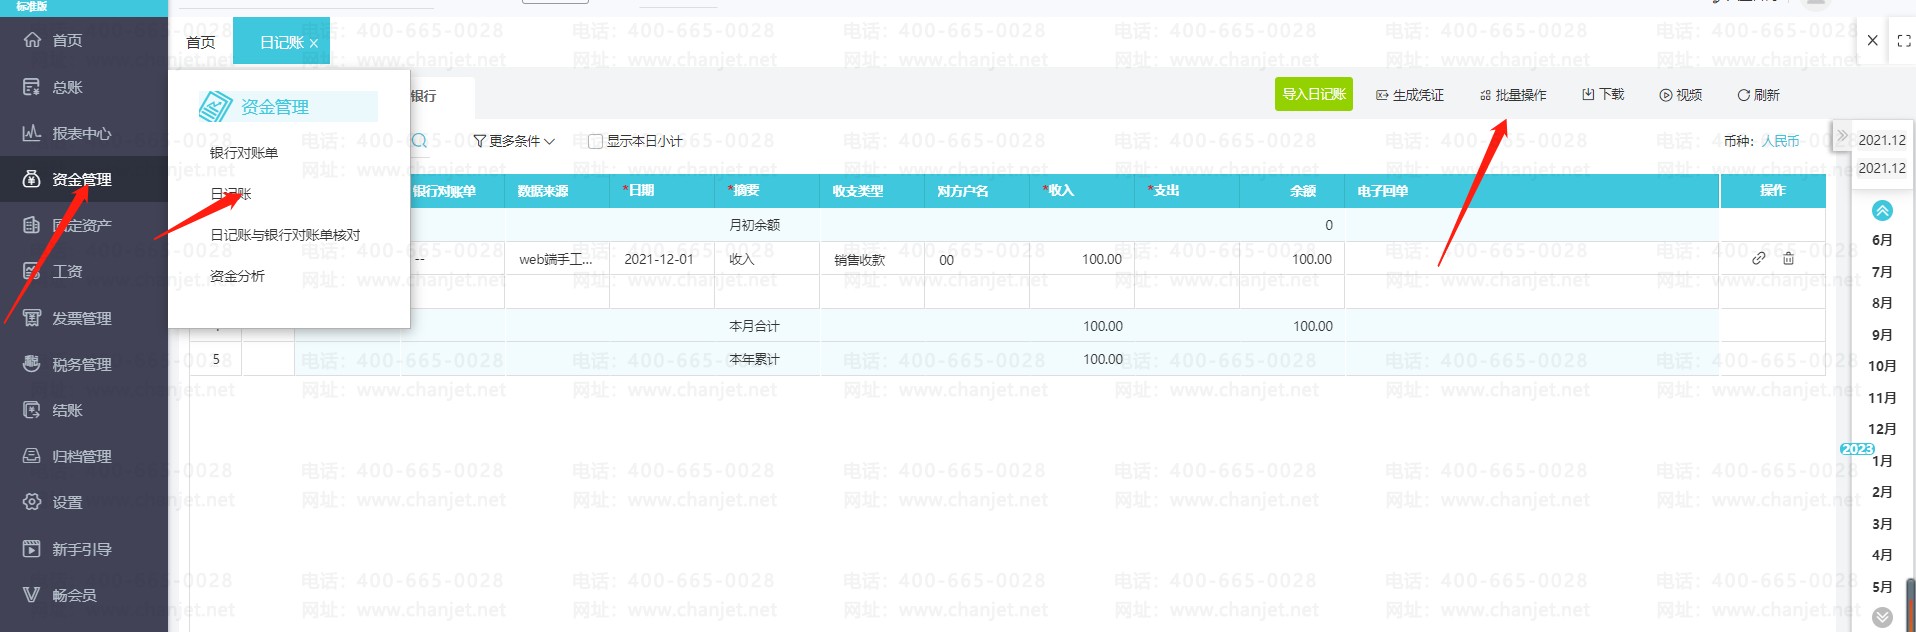Screen dimensions: 1916x632
Task: Click the green 导入日记账 button
Action: point(1313,94)
